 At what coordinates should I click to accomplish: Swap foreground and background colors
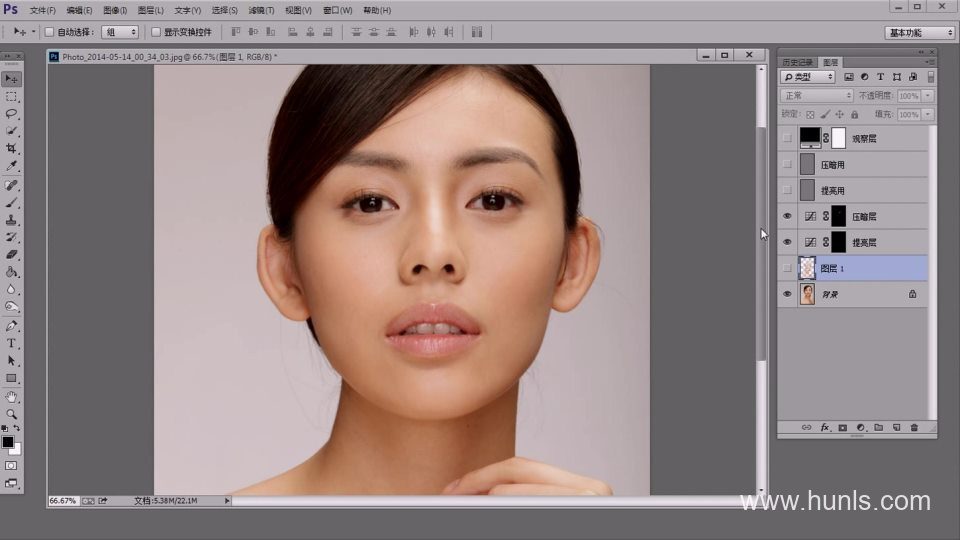17,429
